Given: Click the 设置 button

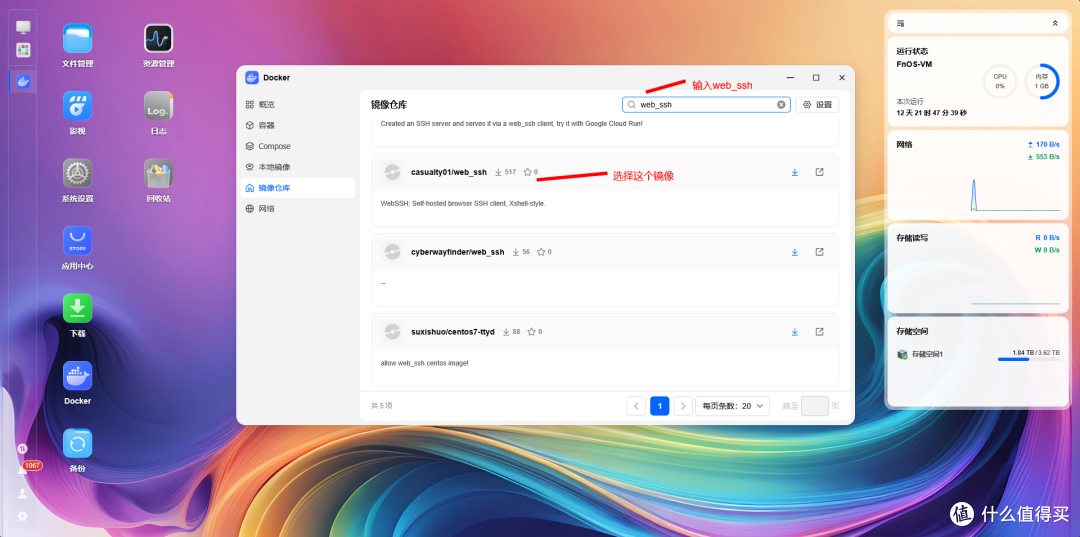Looking at the screenshot, I should (818, 105).
